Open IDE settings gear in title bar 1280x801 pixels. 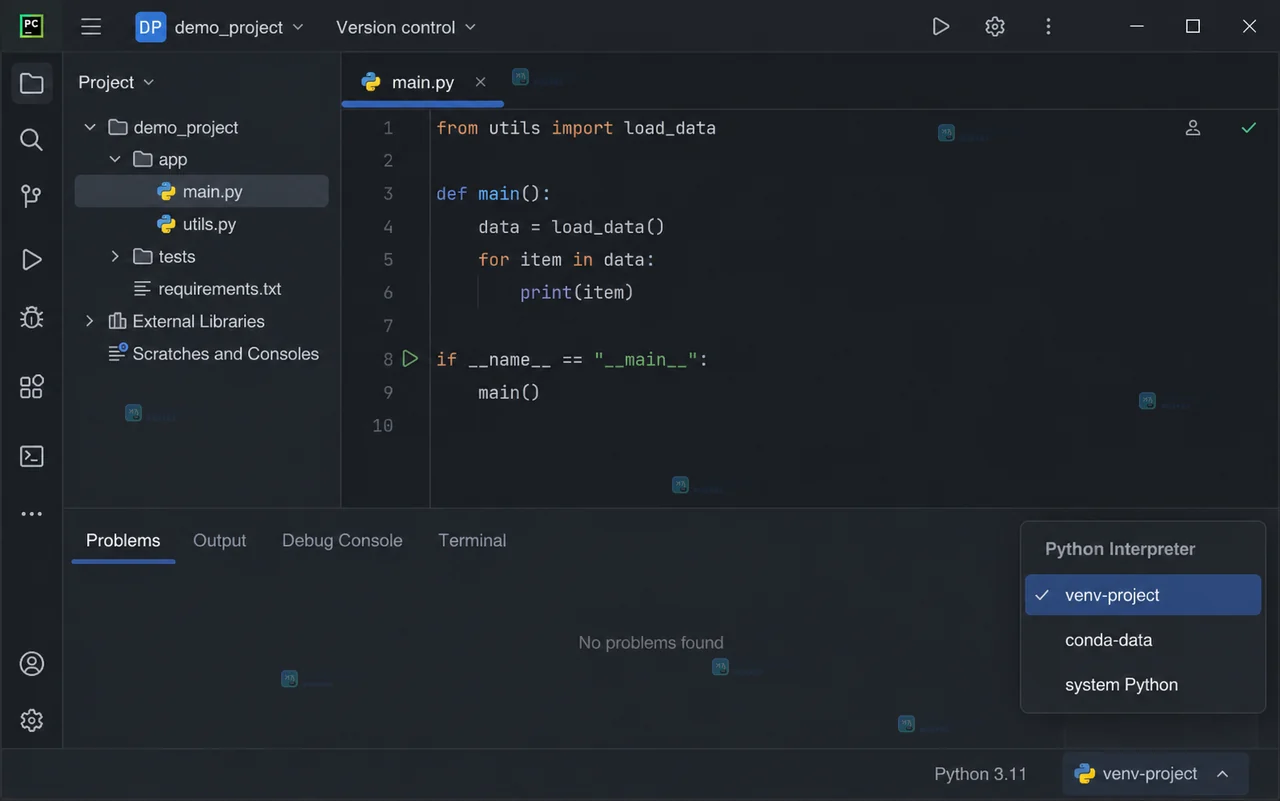pyautogui.click(x=995, y=27)
